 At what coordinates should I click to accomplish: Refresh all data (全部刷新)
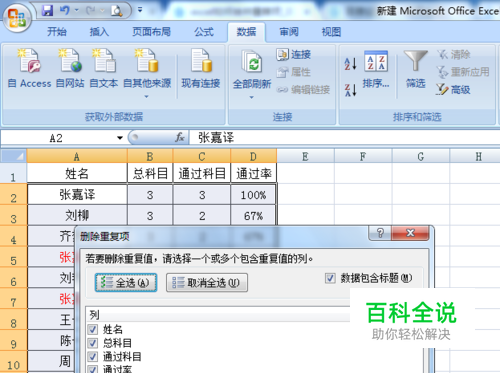pyautogui.click(x=252, y=69)
